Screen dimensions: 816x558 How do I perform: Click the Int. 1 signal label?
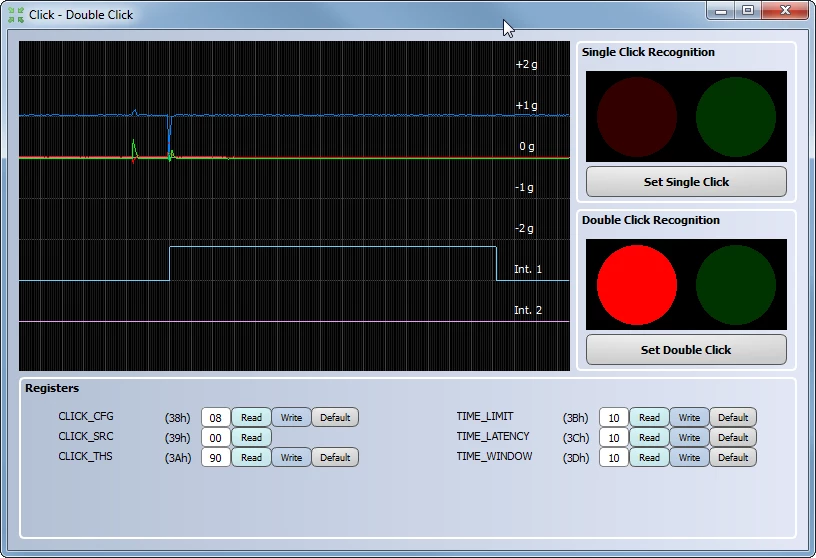pos(528,269)
